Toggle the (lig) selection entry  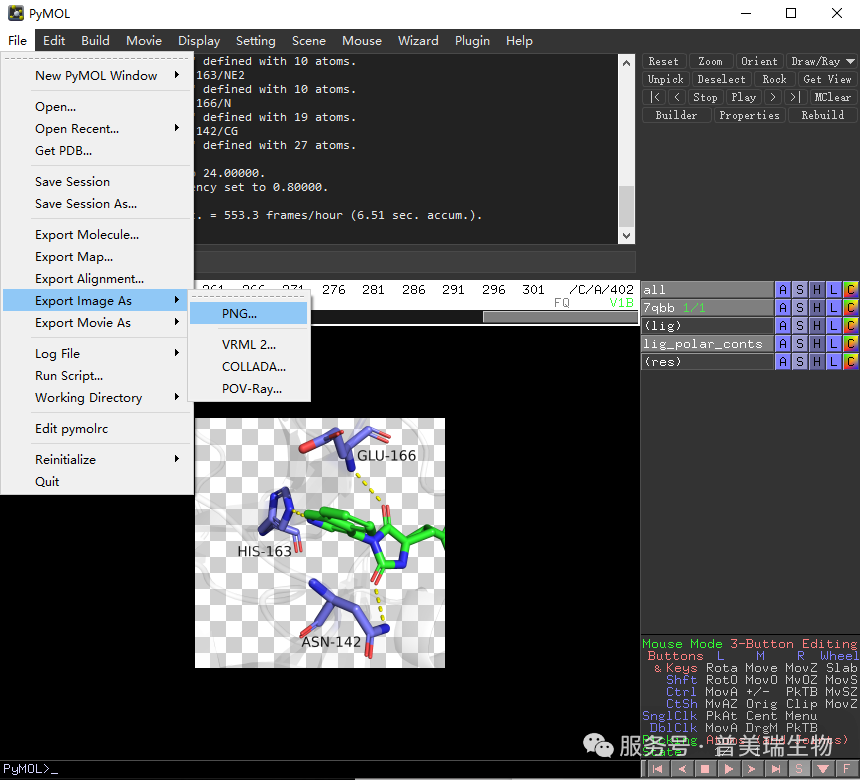click(707, 326)
